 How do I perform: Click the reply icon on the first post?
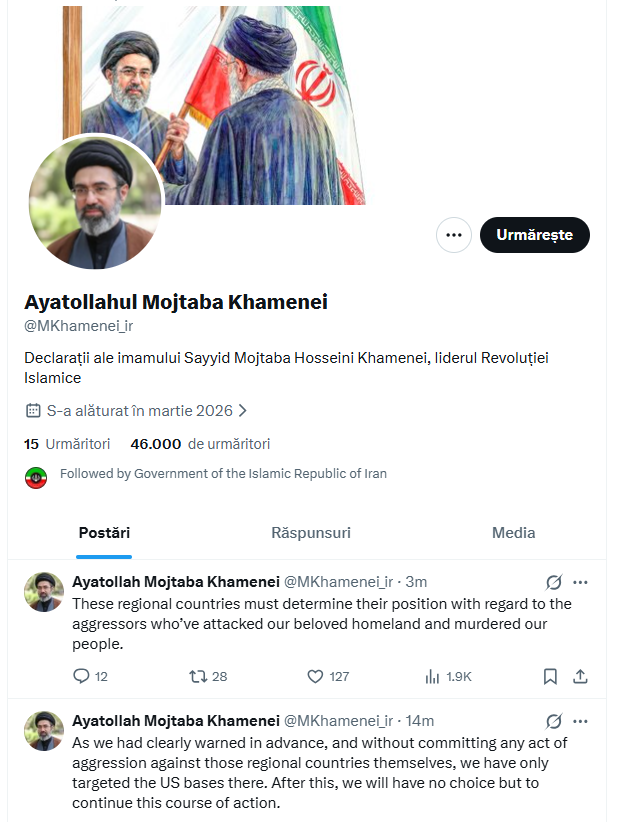(82, 677)
